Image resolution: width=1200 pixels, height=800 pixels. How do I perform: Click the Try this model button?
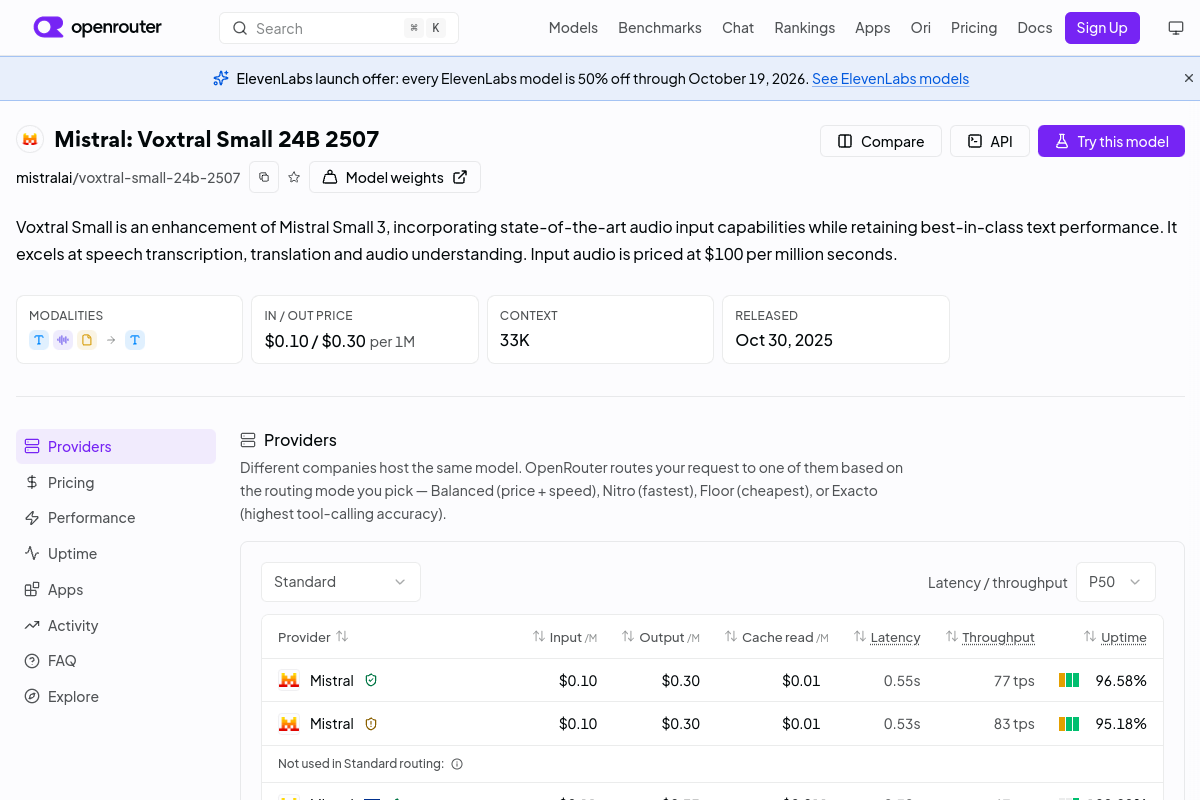(1111, 141)
